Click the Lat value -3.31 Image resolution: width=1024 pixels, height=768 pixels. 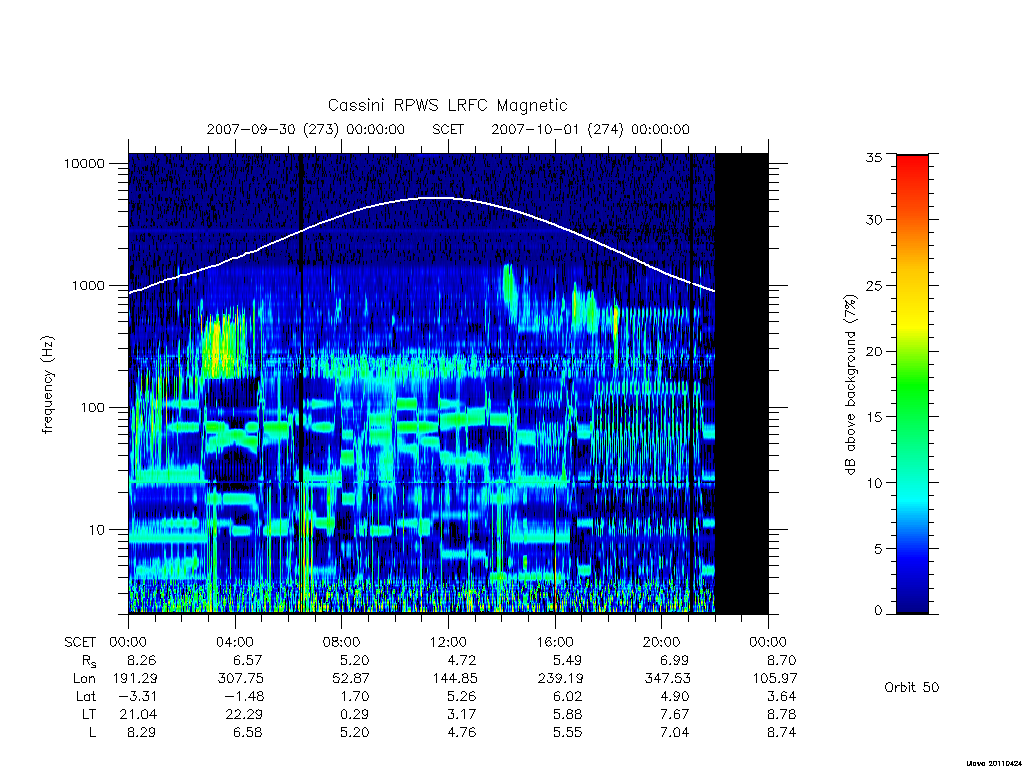point(137,697)
